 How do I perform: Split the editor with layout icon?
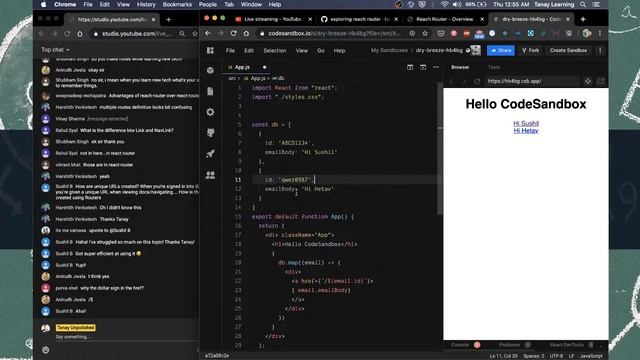[410, 67]
